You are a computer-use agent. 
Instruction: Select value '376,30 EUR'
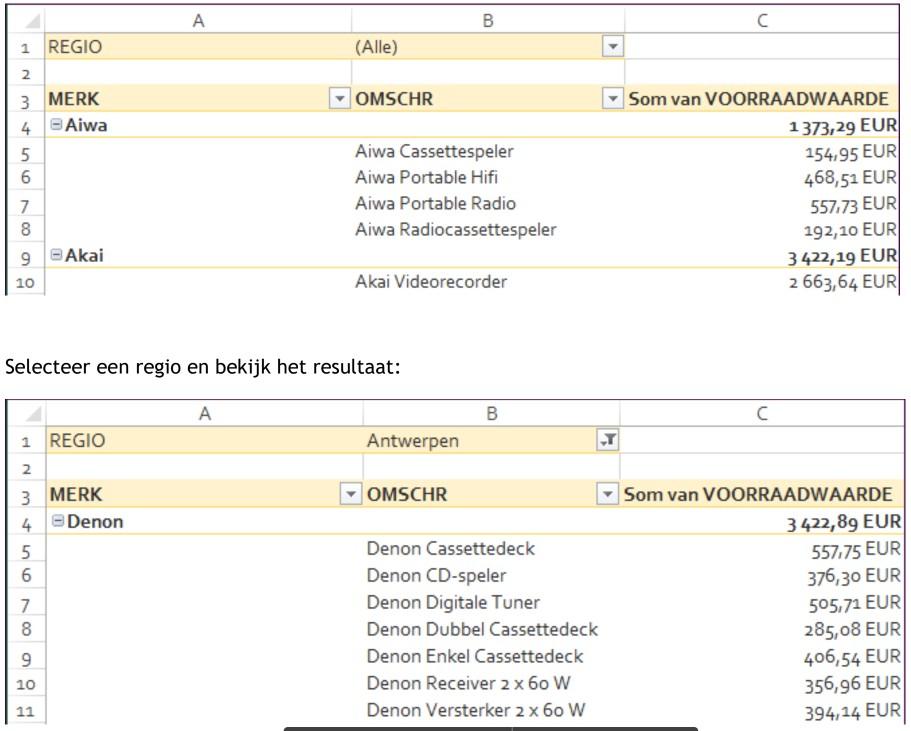point(854,576)
